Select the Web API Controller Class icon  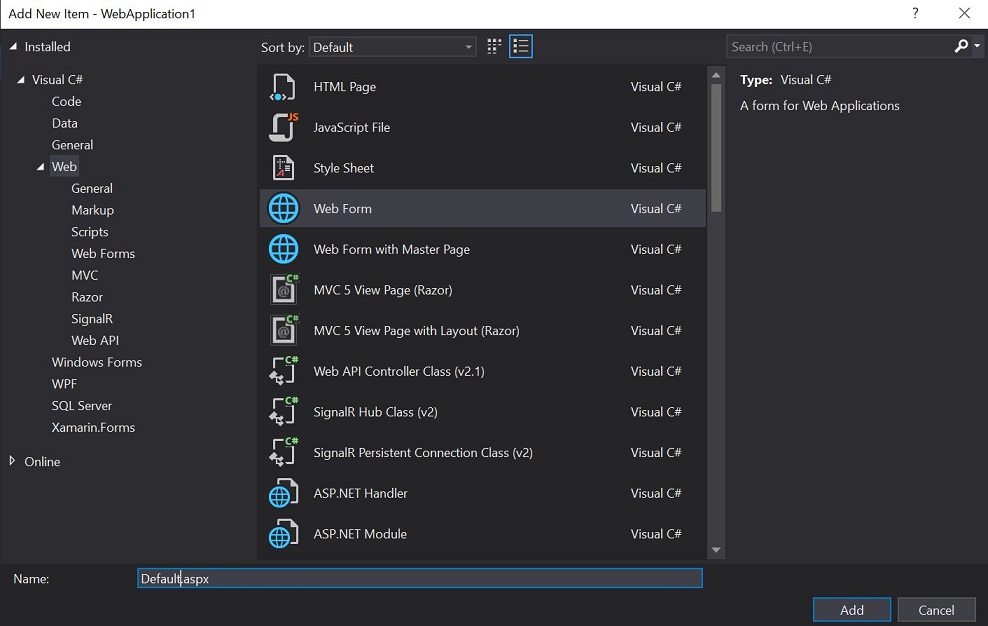(x=284, y=371)
